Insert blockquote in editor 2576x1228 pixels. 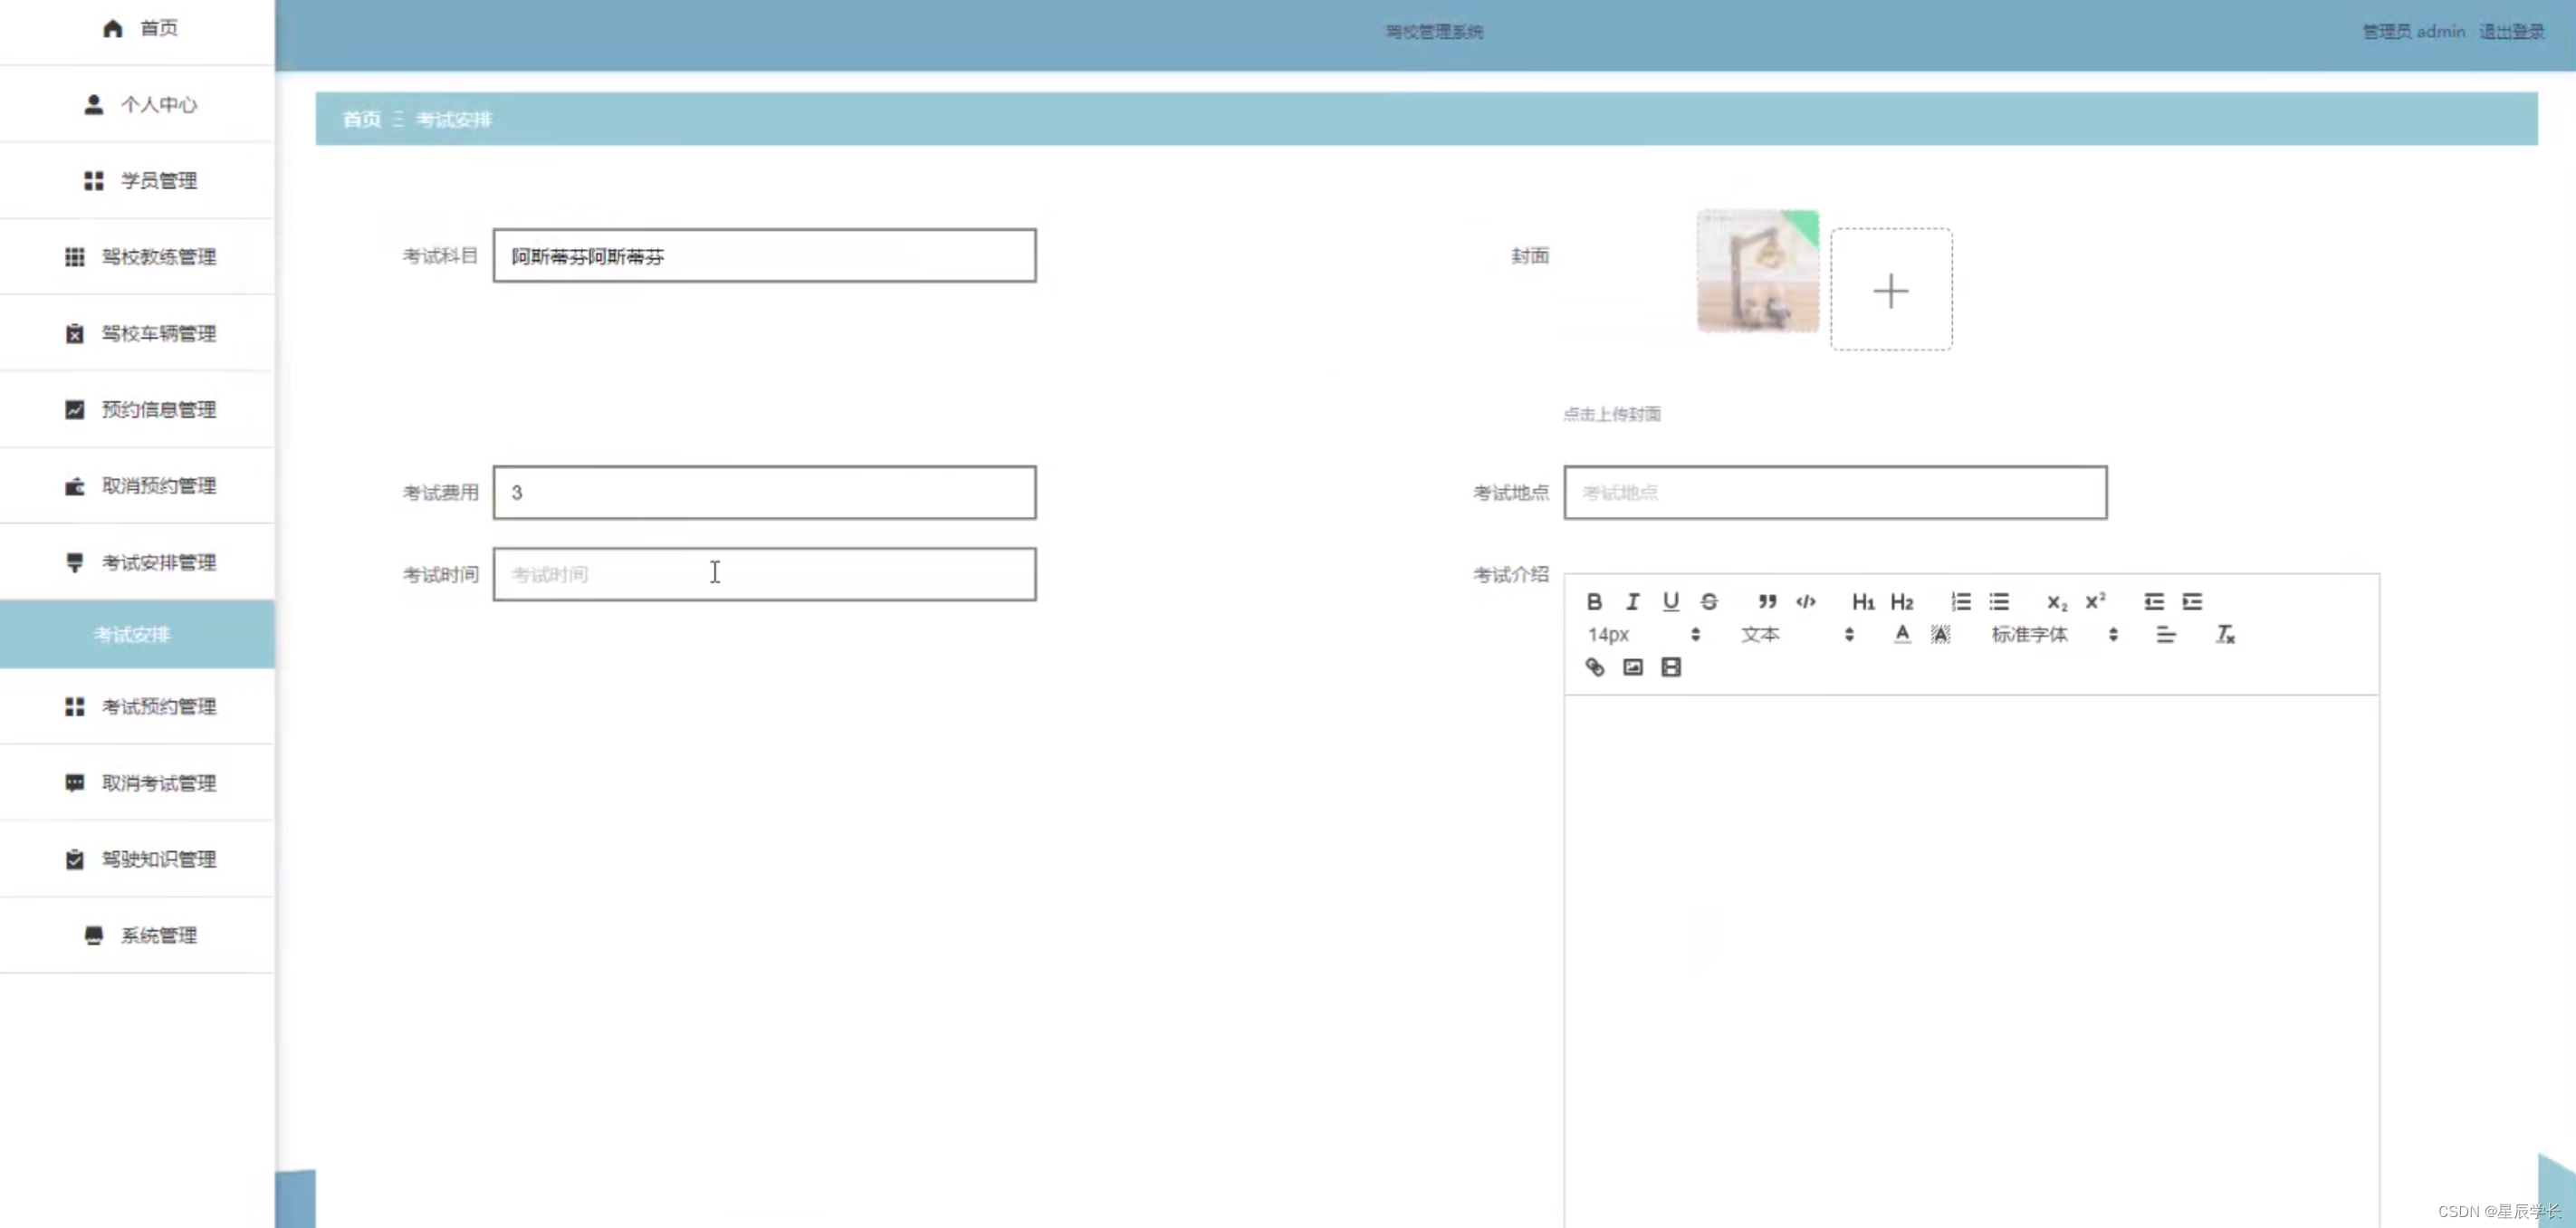(x=1767, y=601)
